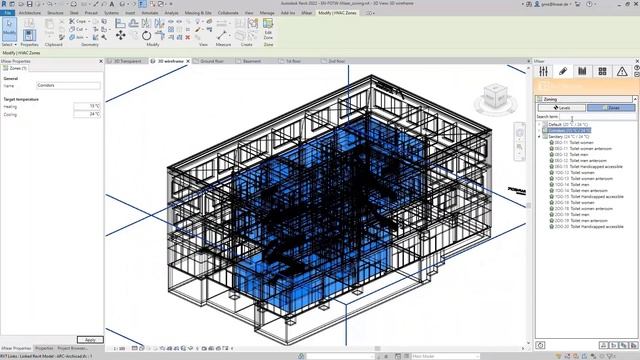The image size is (640, 360).
Task: Click the Edit Zone icon
Action: click(x=268, y=29)
